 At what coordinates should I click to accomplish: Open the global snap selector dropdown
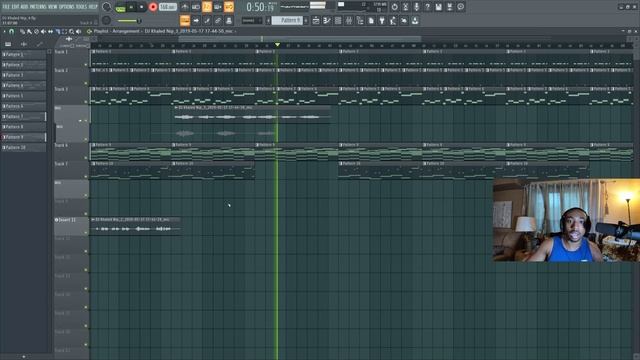(x=252, y=20)
